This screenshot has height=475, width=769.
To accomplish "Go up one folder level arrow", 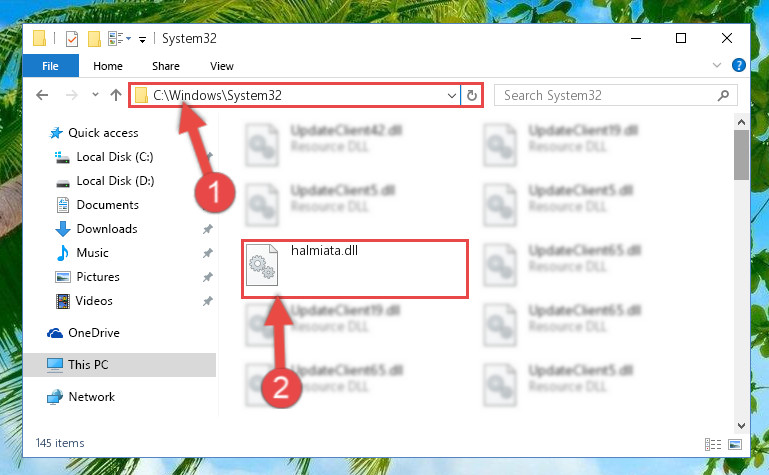I will (x=116, y=95).
